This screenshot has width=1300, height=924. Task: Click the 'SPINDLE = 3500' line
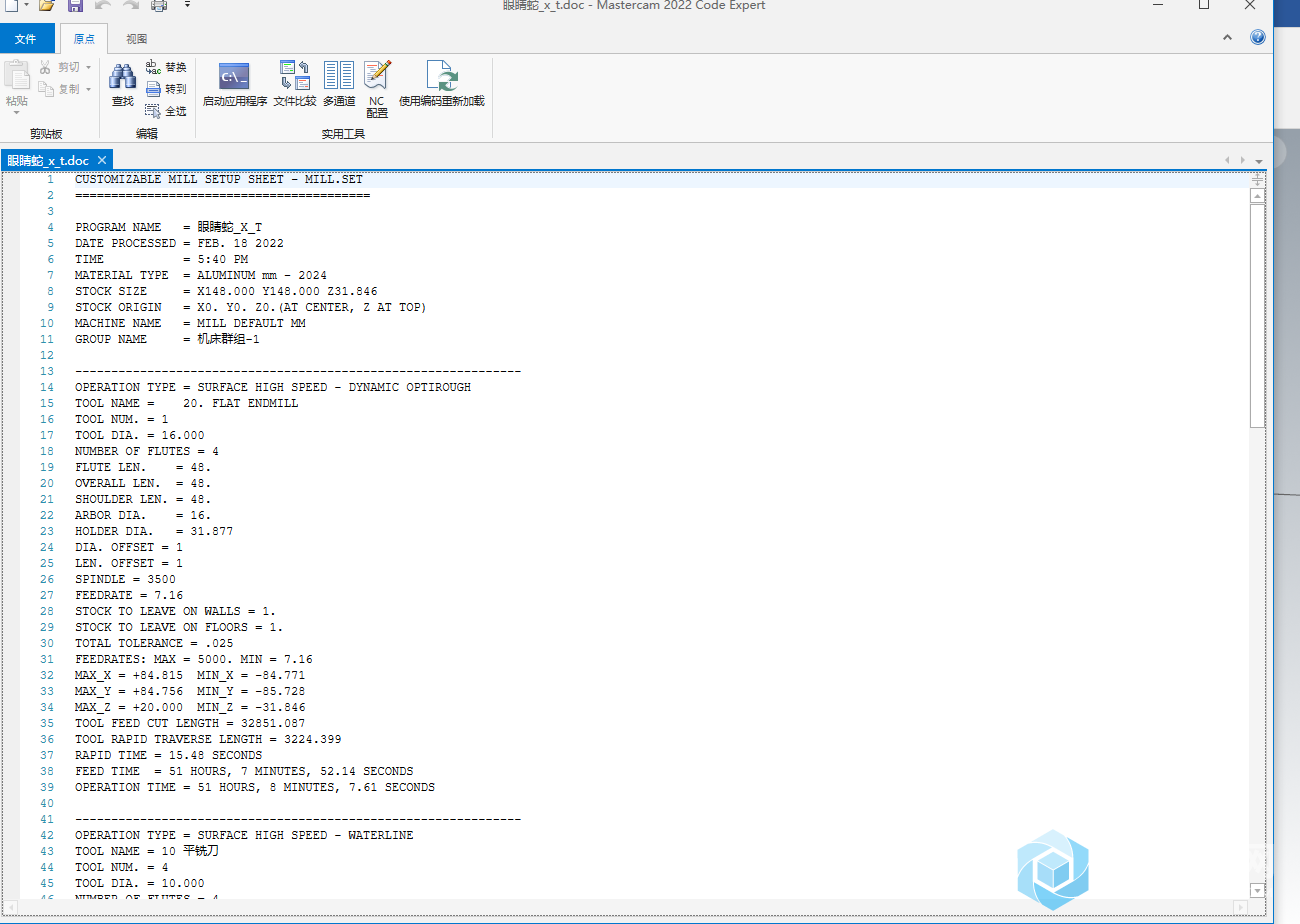tap(125, 579)
